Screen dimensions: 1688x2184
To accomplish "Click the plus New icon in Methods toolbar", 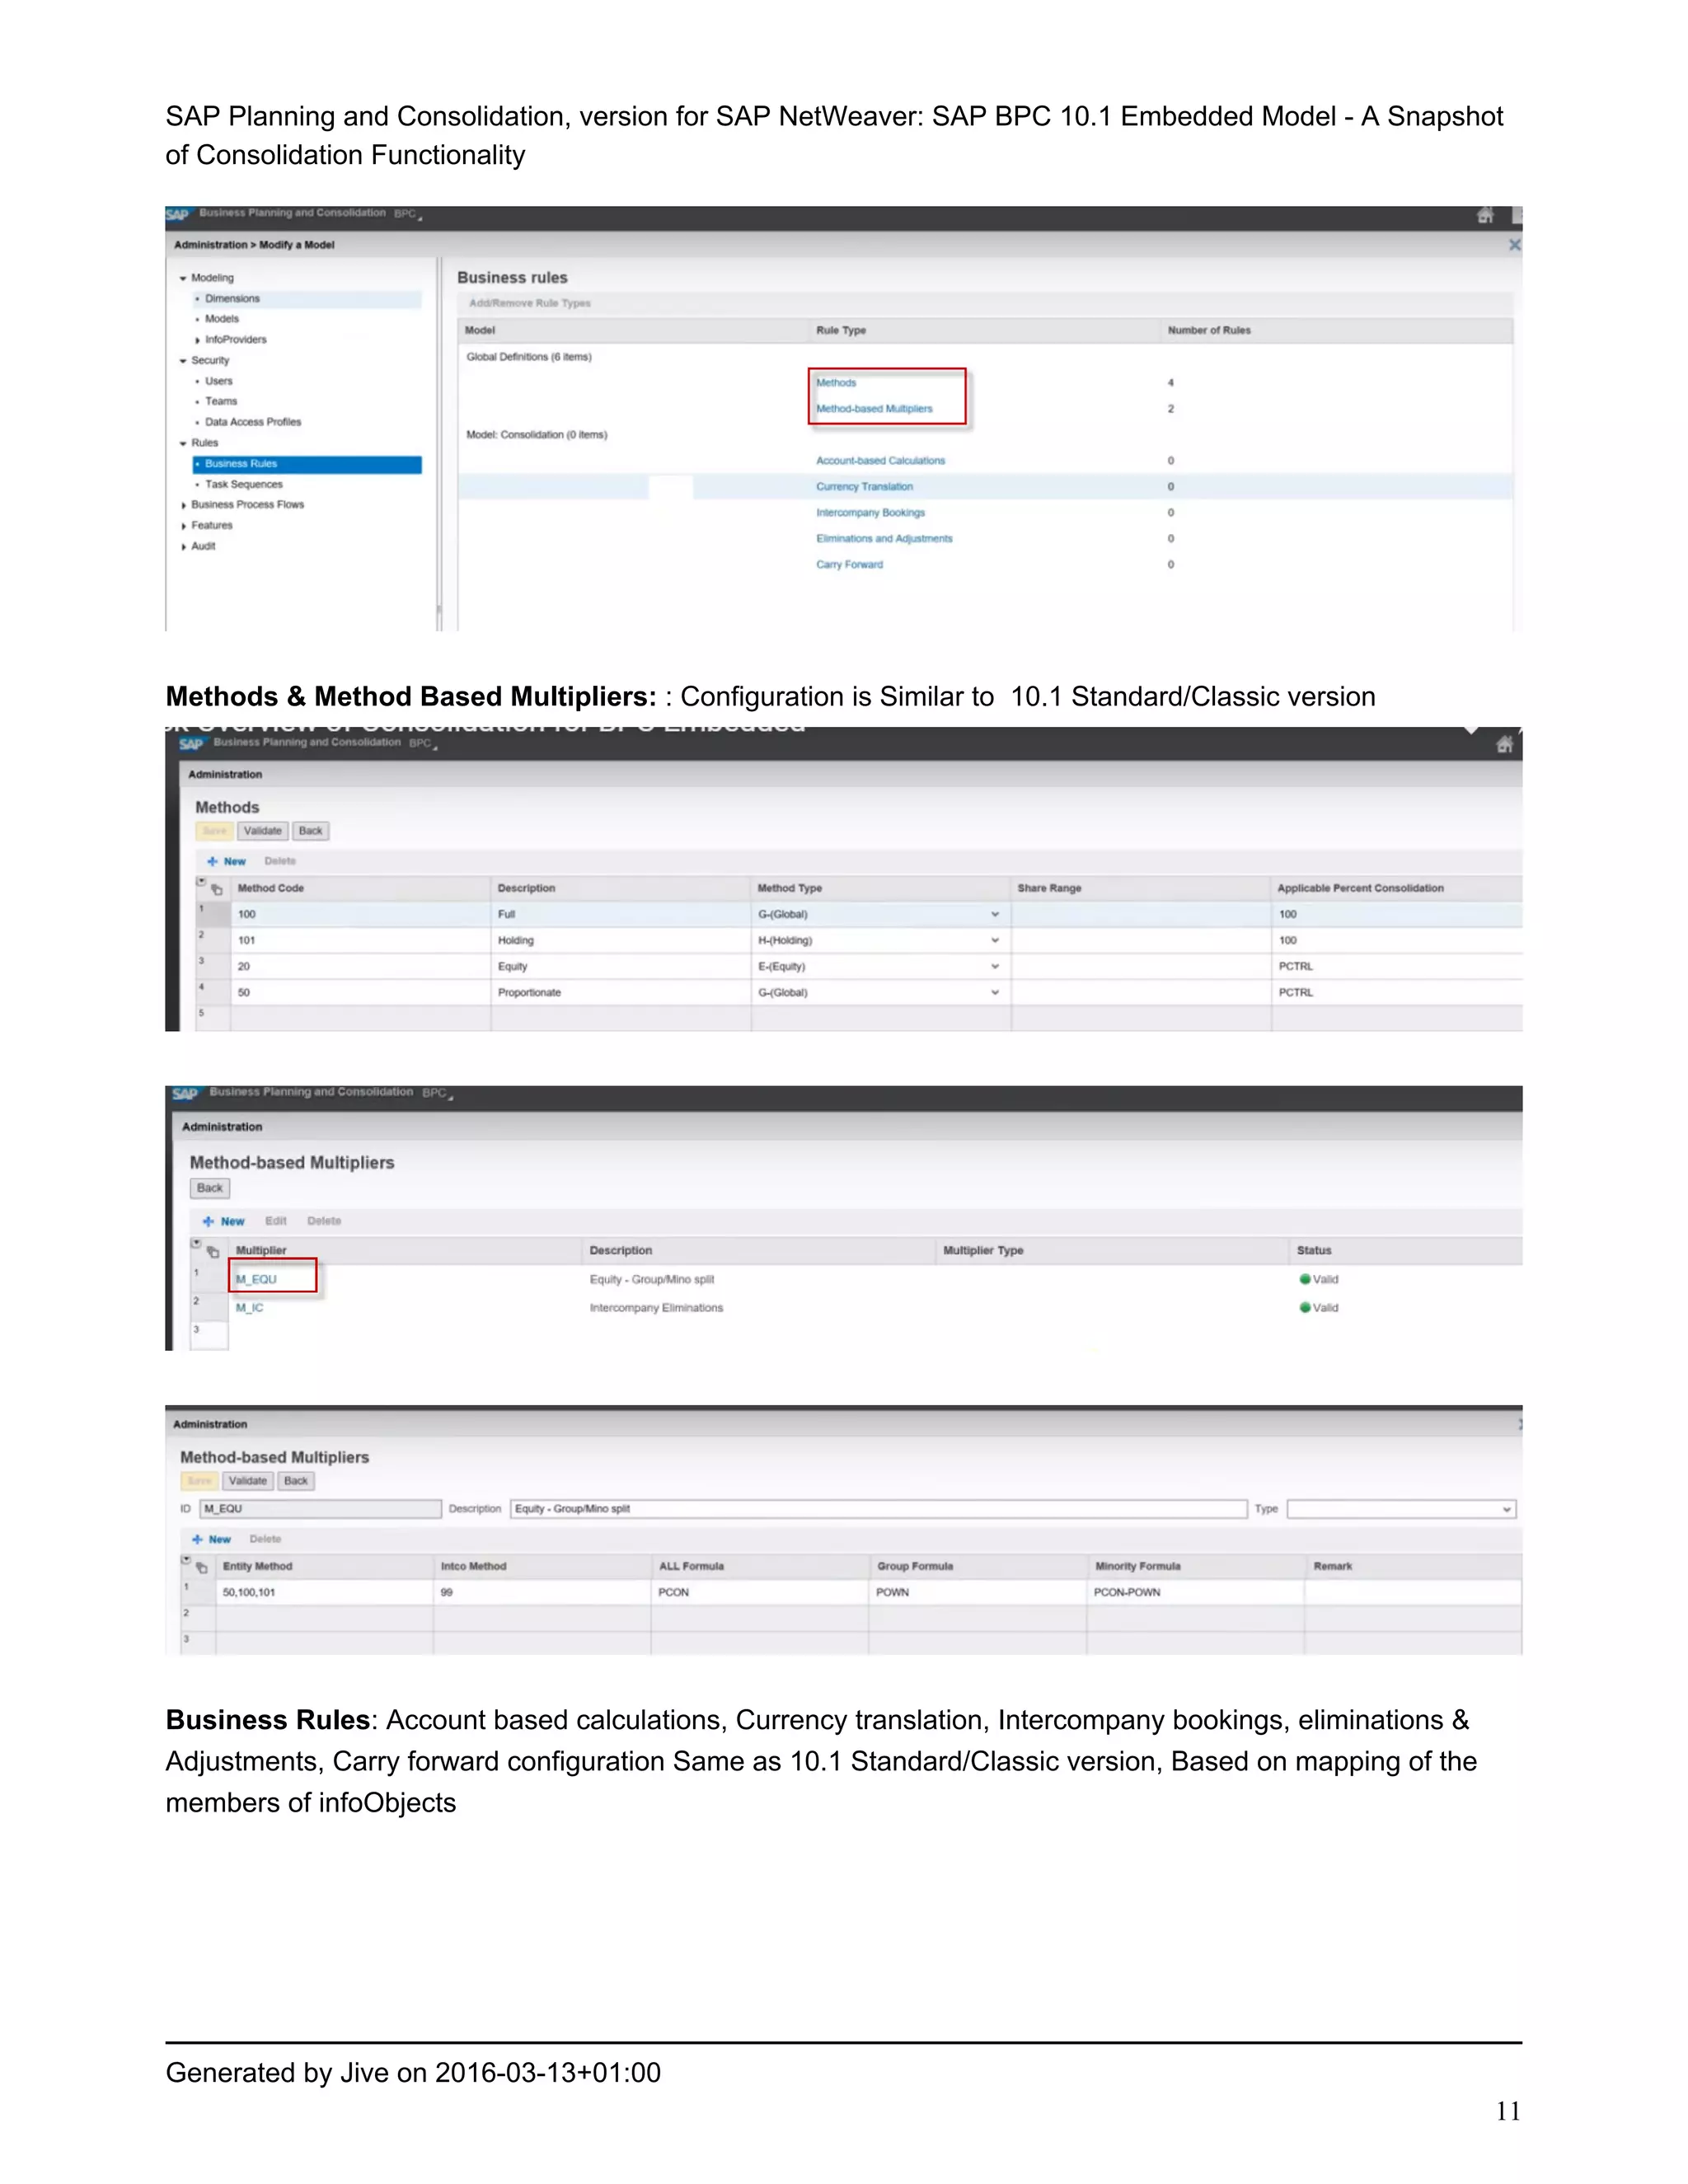I will (212, 861).
